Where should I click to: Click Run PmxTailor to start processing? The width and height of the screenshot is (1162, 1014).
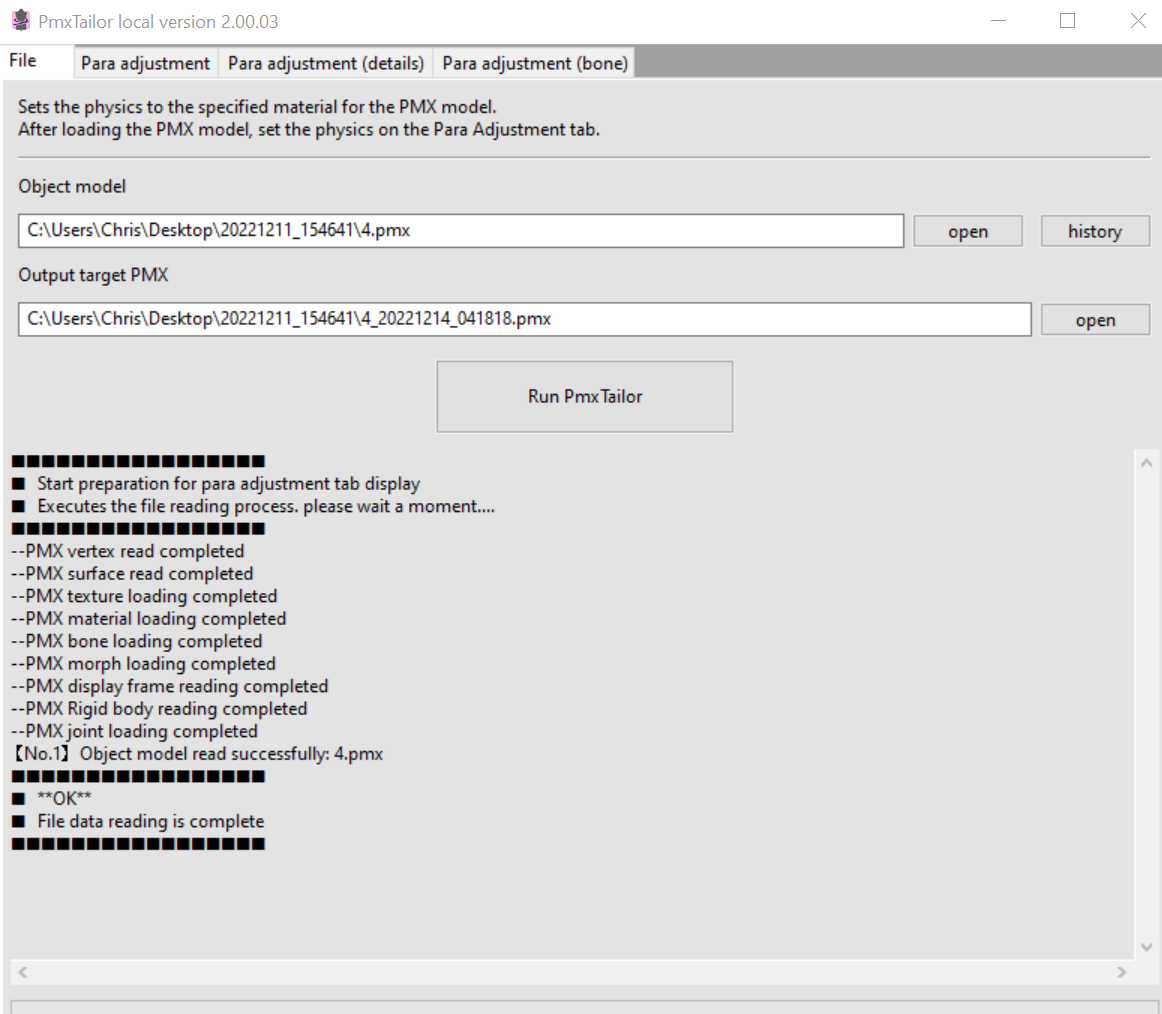[584, 396]
